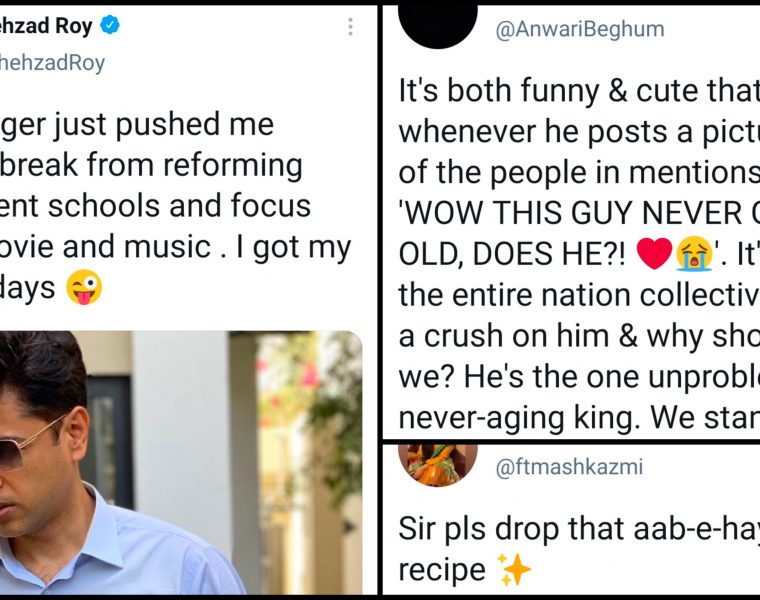Click the 'ent schools and focus' text line
Image resolution: width=760 pixels, height=600 pixels.
[x=156, y=205]
